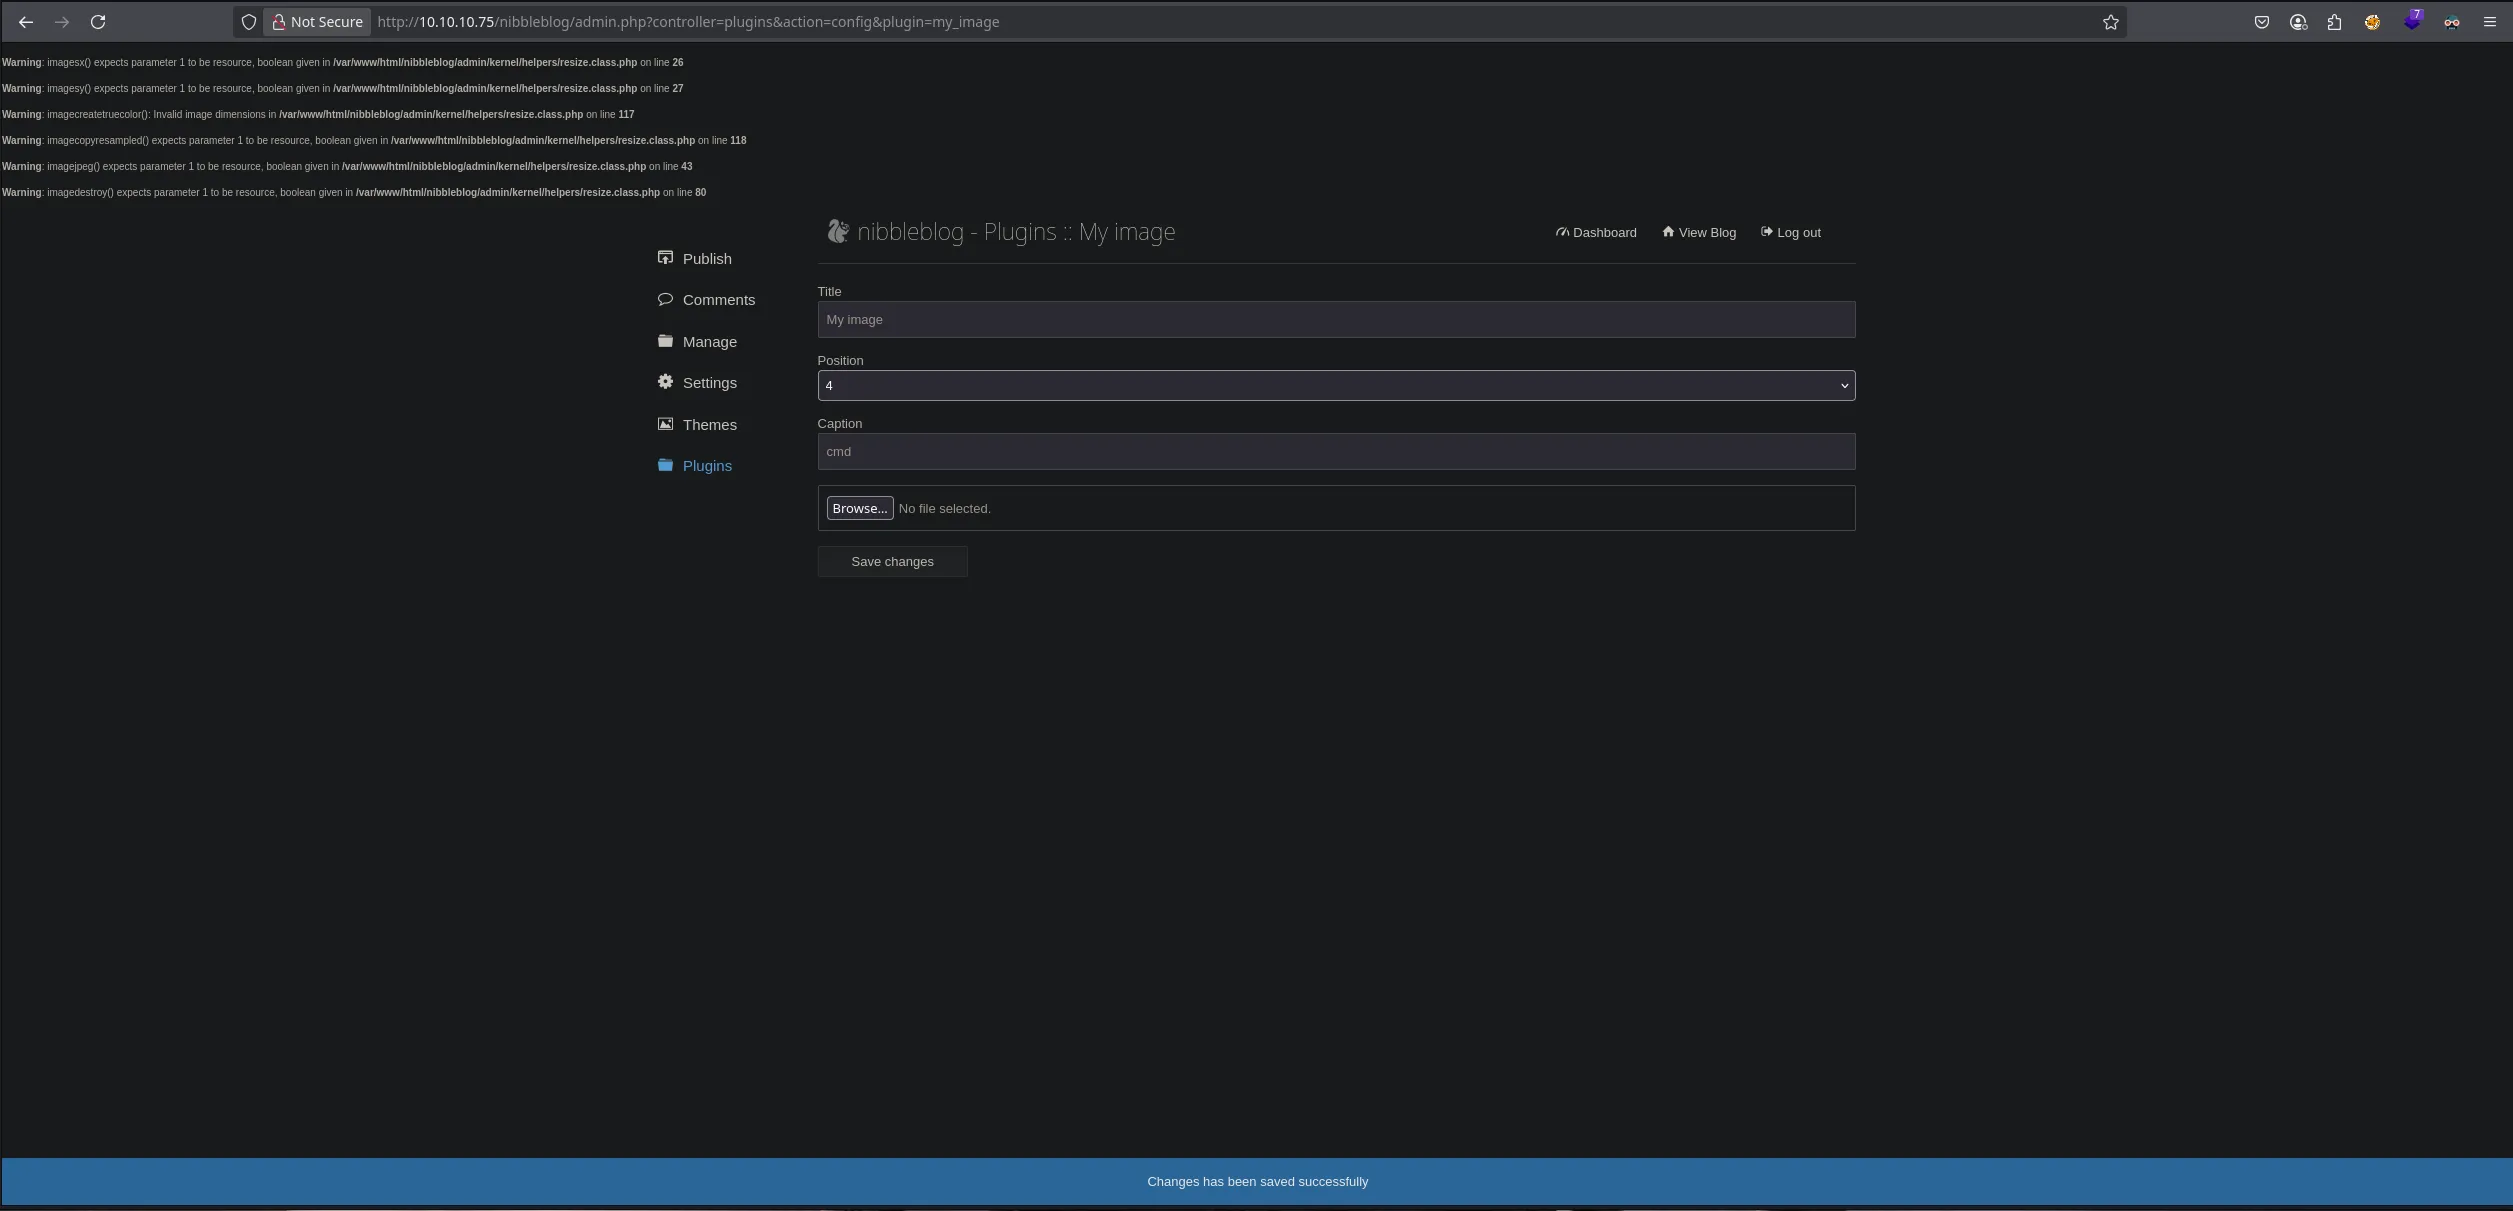Reload the current page
Viewport: 2513px width, 1211px height.
tap(98, 22)
